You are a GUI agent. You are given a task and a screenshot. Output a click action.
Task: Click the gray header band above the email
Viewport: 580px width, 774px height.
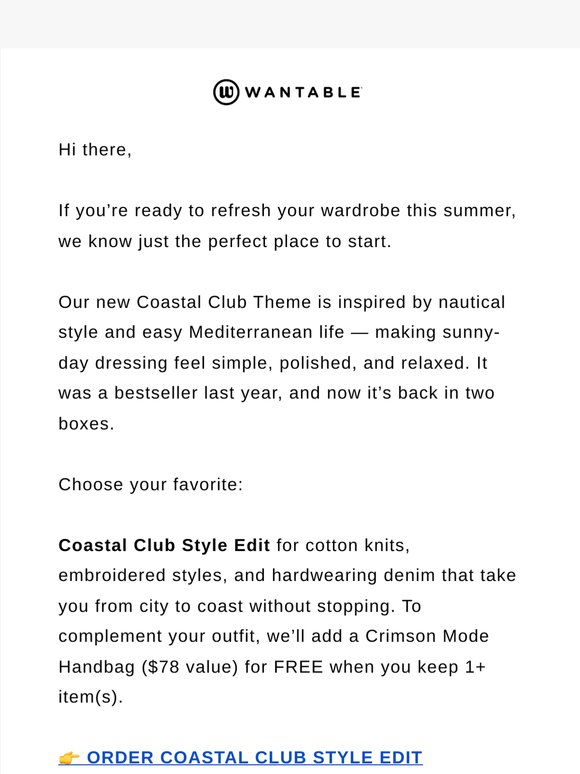click(290, 24)
